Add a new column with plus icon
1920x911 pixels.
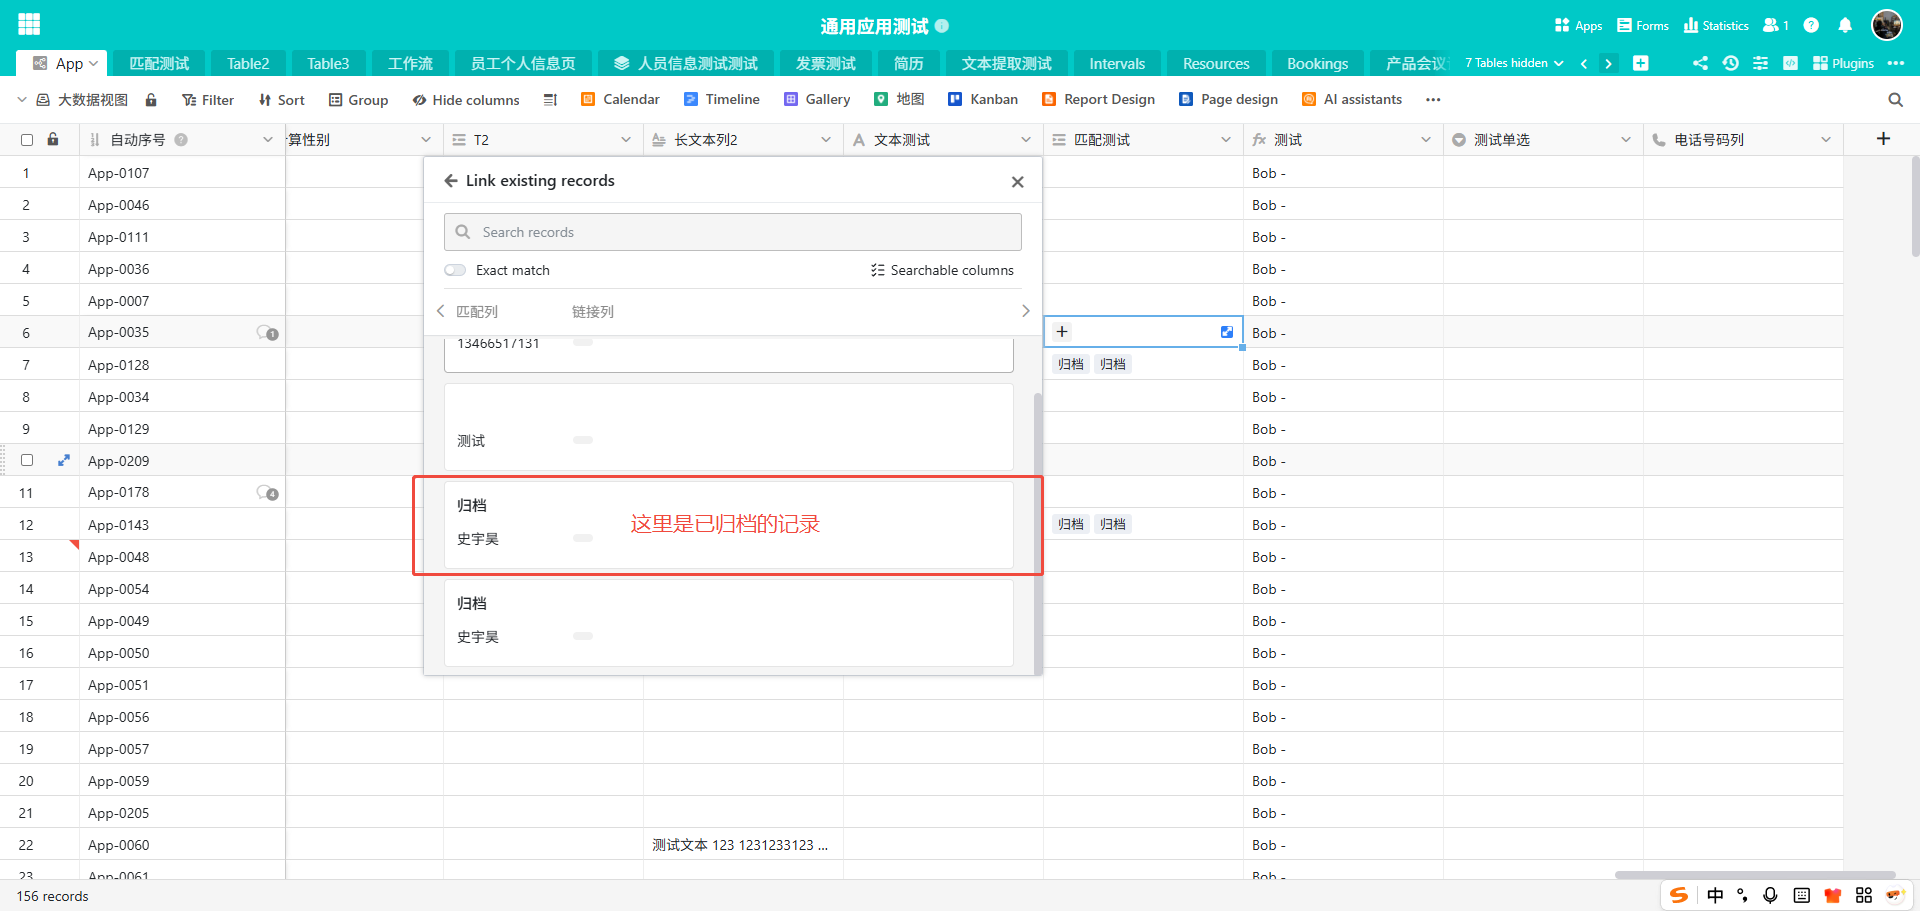click(1883, 139)
